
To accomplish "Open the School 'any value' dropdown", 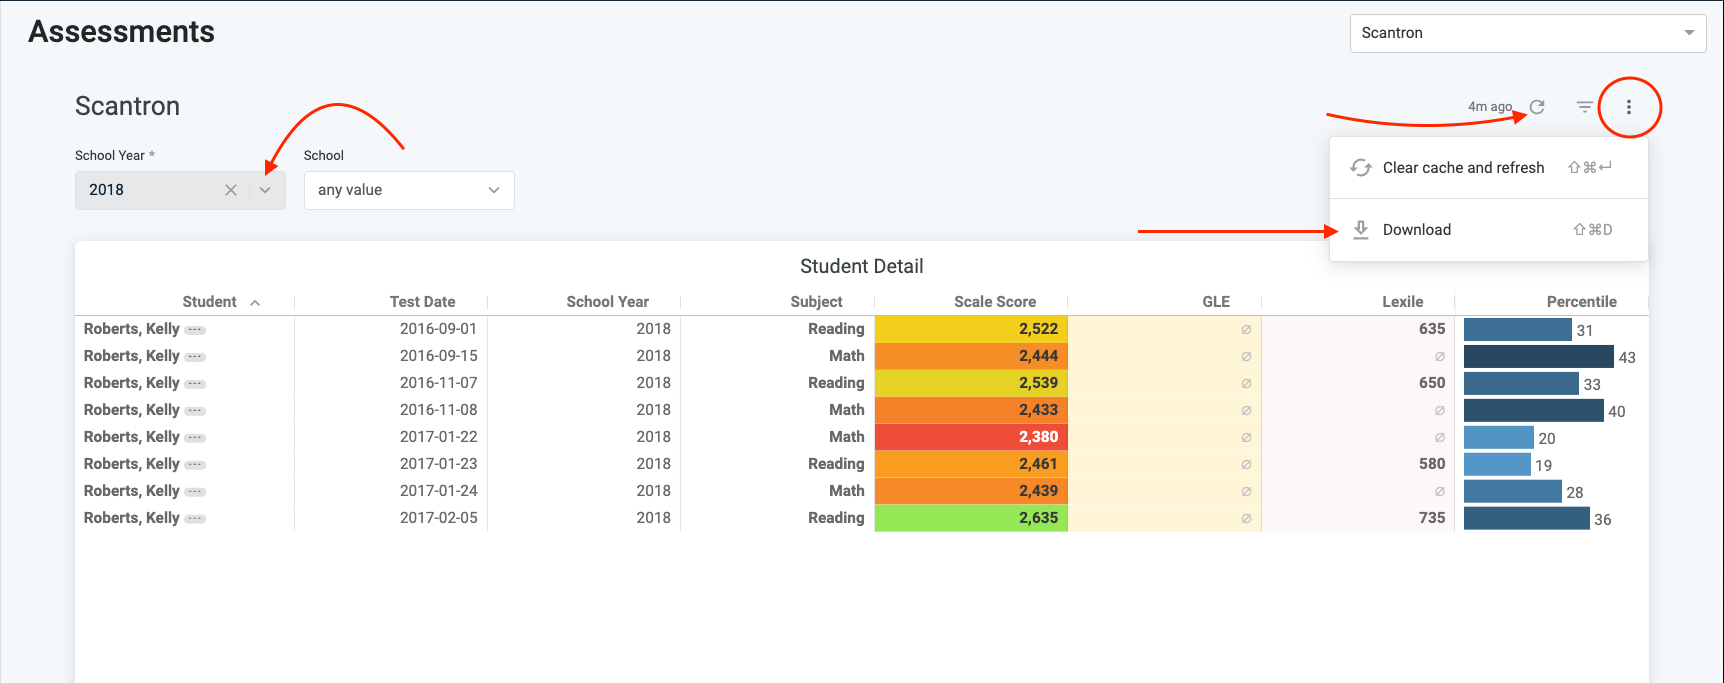I will click(x=409, y=190).
